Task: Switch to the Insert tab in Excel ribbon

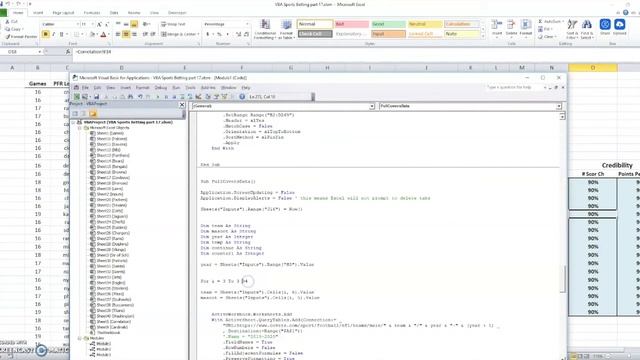Action: coord(38,13)
